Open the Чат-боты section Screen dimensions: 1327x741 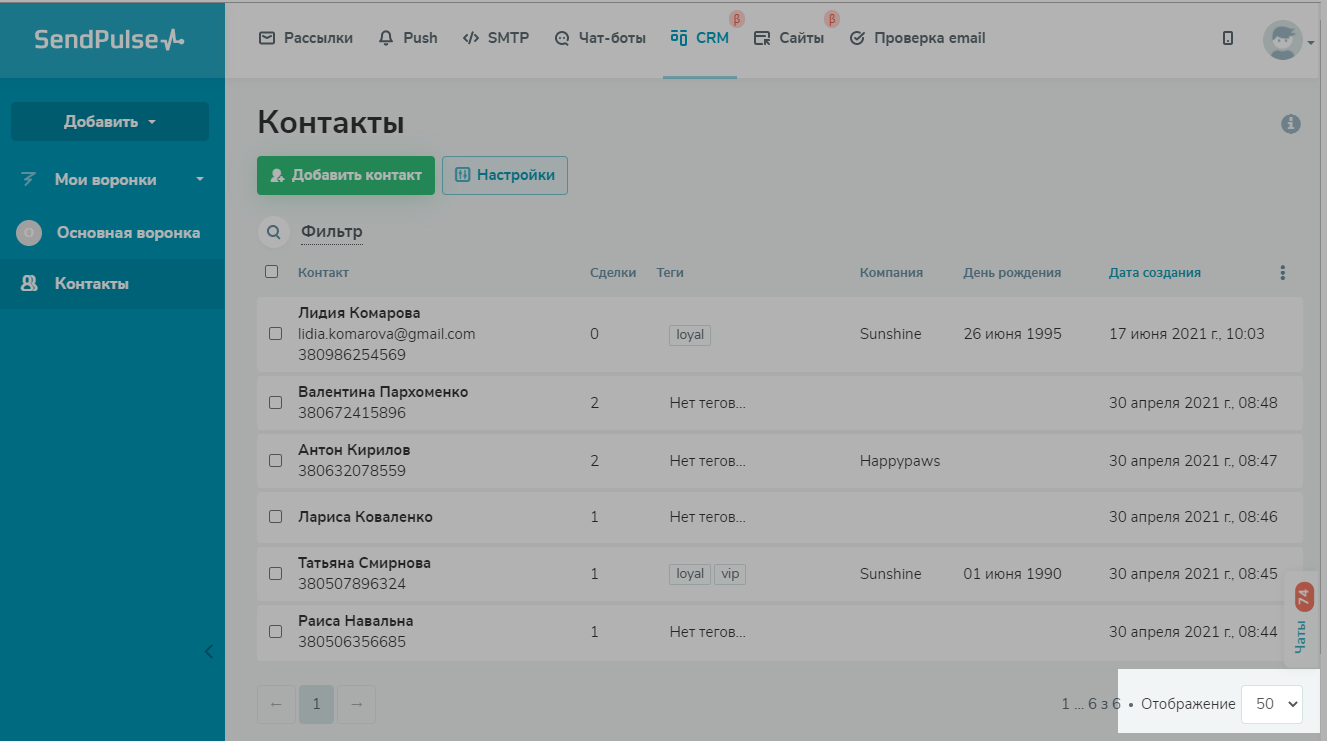pos(600,38)
